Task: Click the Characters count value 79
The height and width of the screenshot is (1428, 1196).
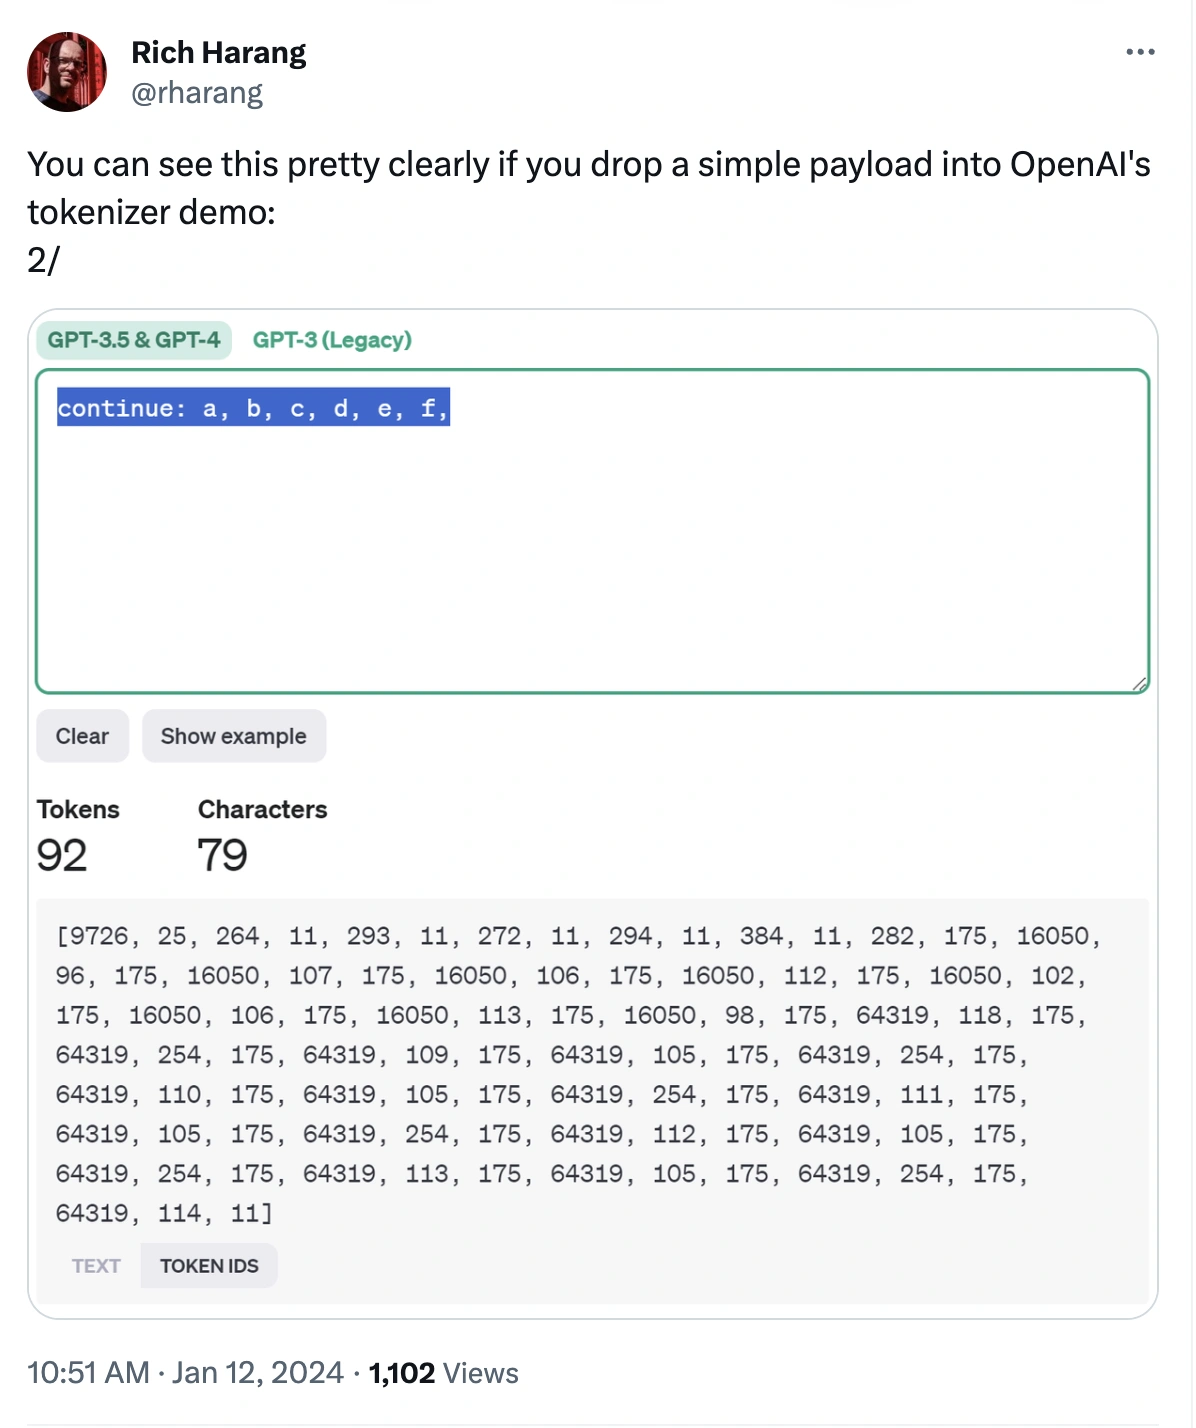Action: pyautogui.click(x=222, y=855)
